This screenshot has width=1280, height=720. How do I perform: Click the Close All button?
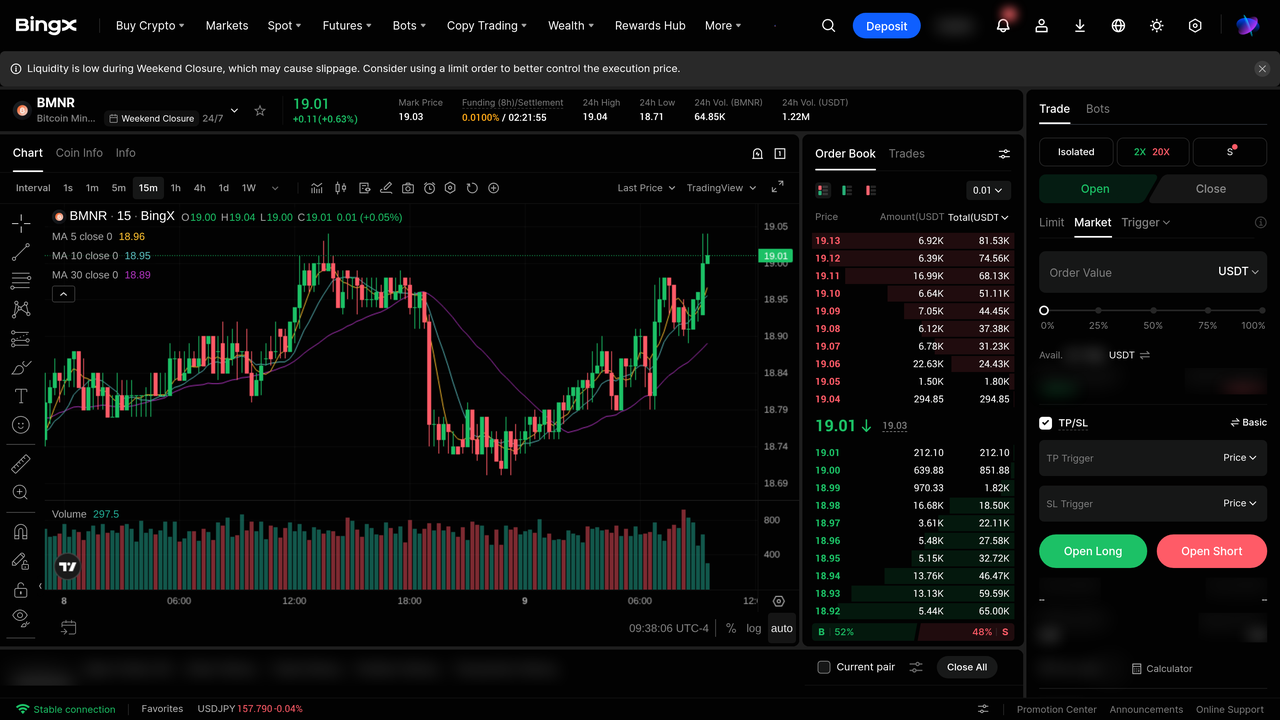coord(967,667)
